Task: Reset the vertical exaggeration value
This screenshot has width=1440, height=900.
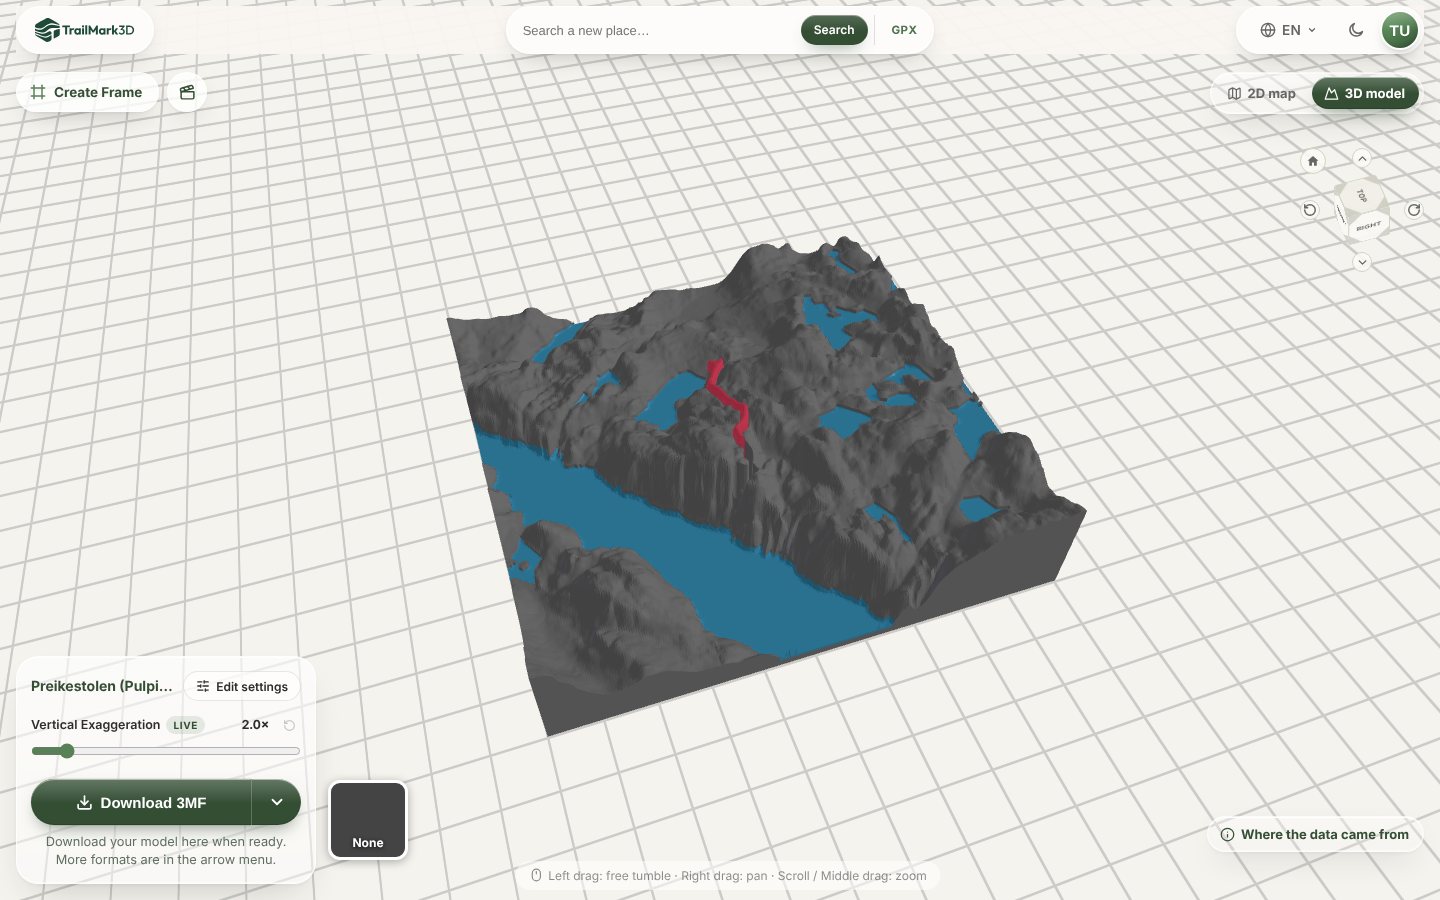Action: point(289,725)
